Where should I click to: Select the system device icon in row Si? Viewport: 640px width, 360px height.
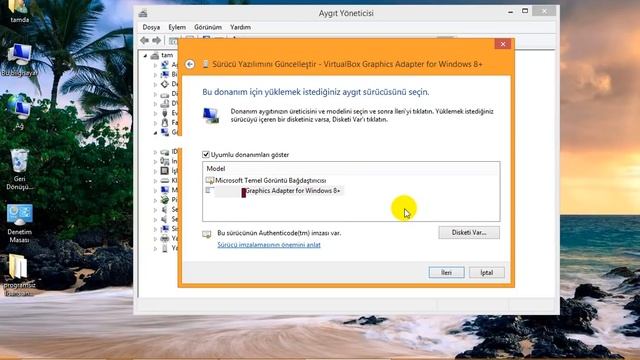pyautogui.click(x=164, y=229)
